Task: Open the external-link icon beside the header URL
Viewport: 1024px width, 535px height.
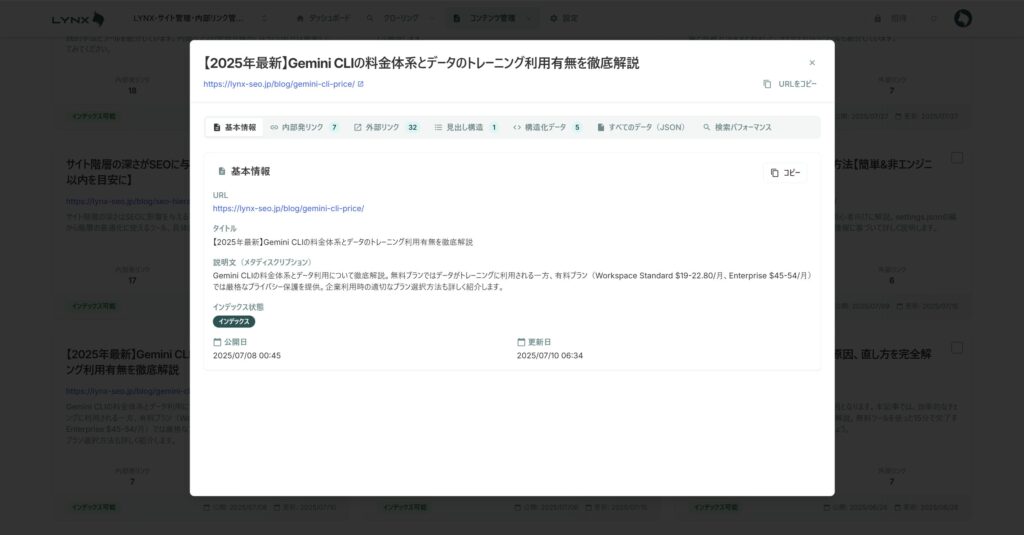Action: (x=361, y=84)
